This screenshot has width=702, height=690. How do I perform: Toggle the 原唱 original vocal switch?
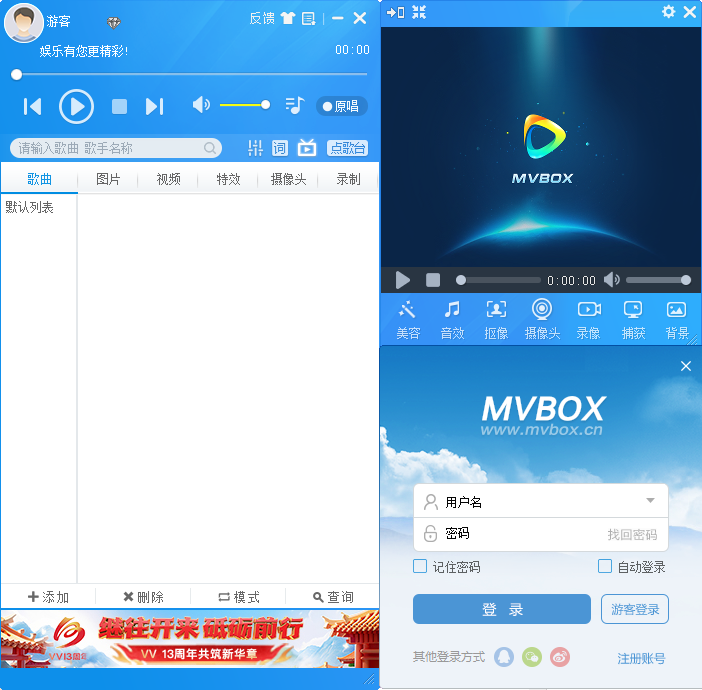(x=342, y=107)
